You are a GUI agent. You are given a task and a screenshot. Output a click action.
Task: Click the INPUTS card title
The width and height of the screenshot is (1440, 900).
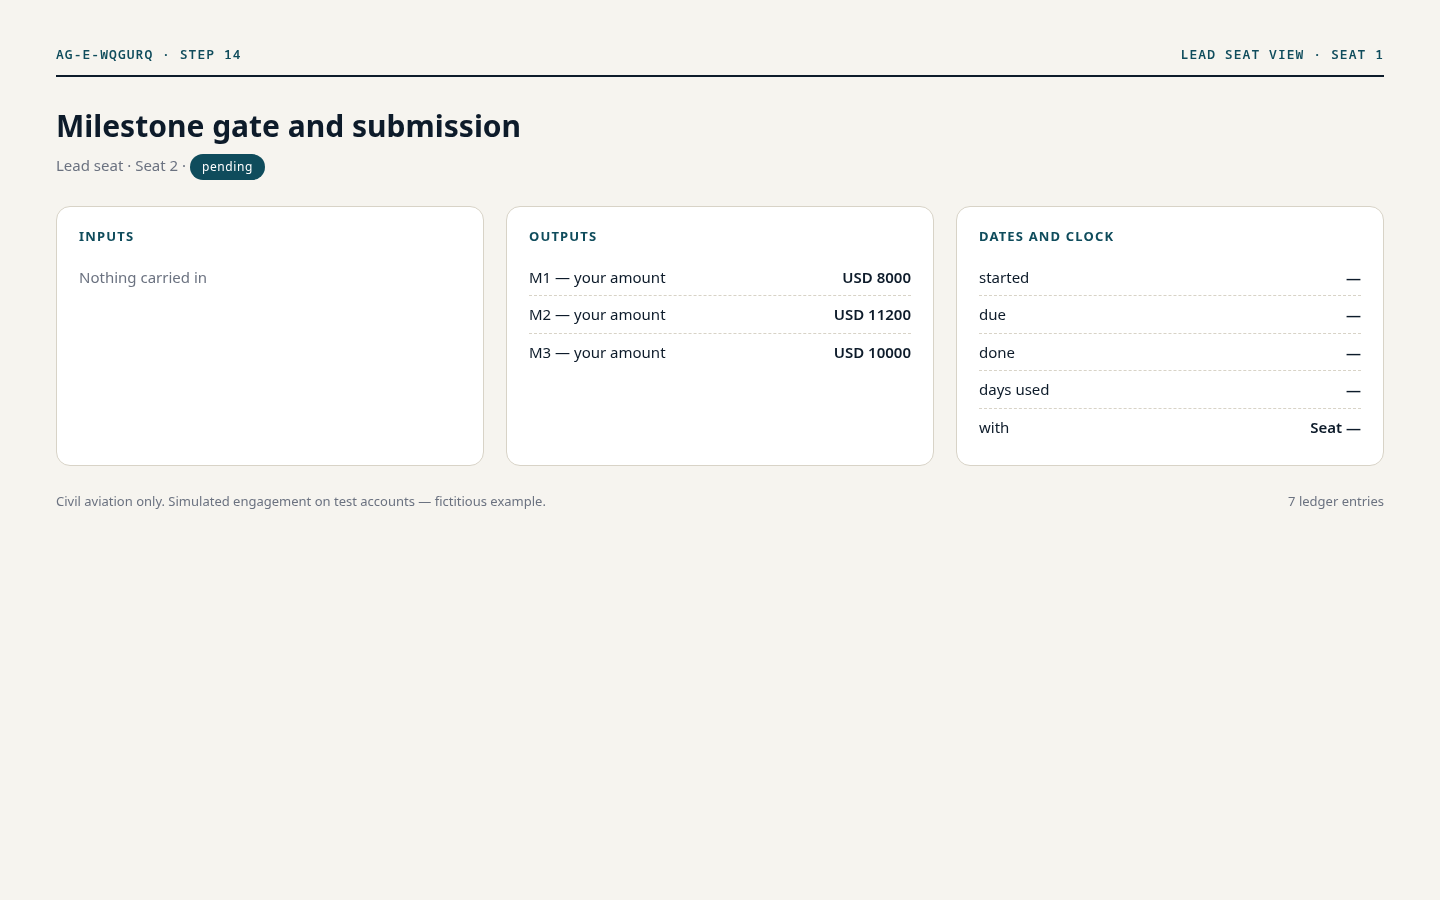(106, 237)
